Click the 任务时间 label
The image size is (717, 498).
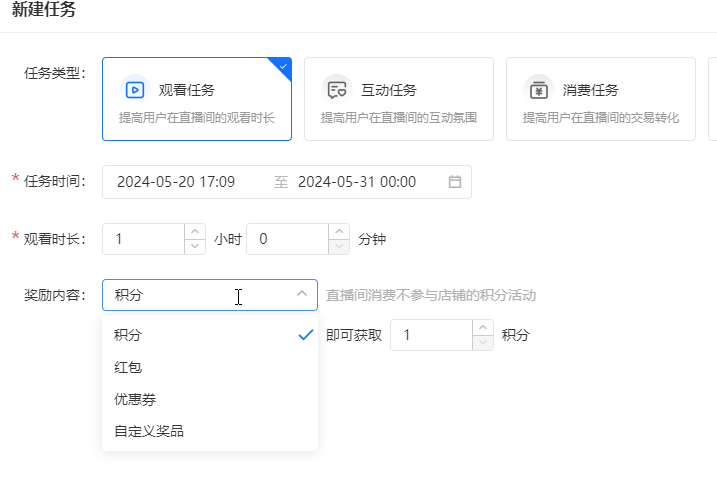(x=55, y=181)
